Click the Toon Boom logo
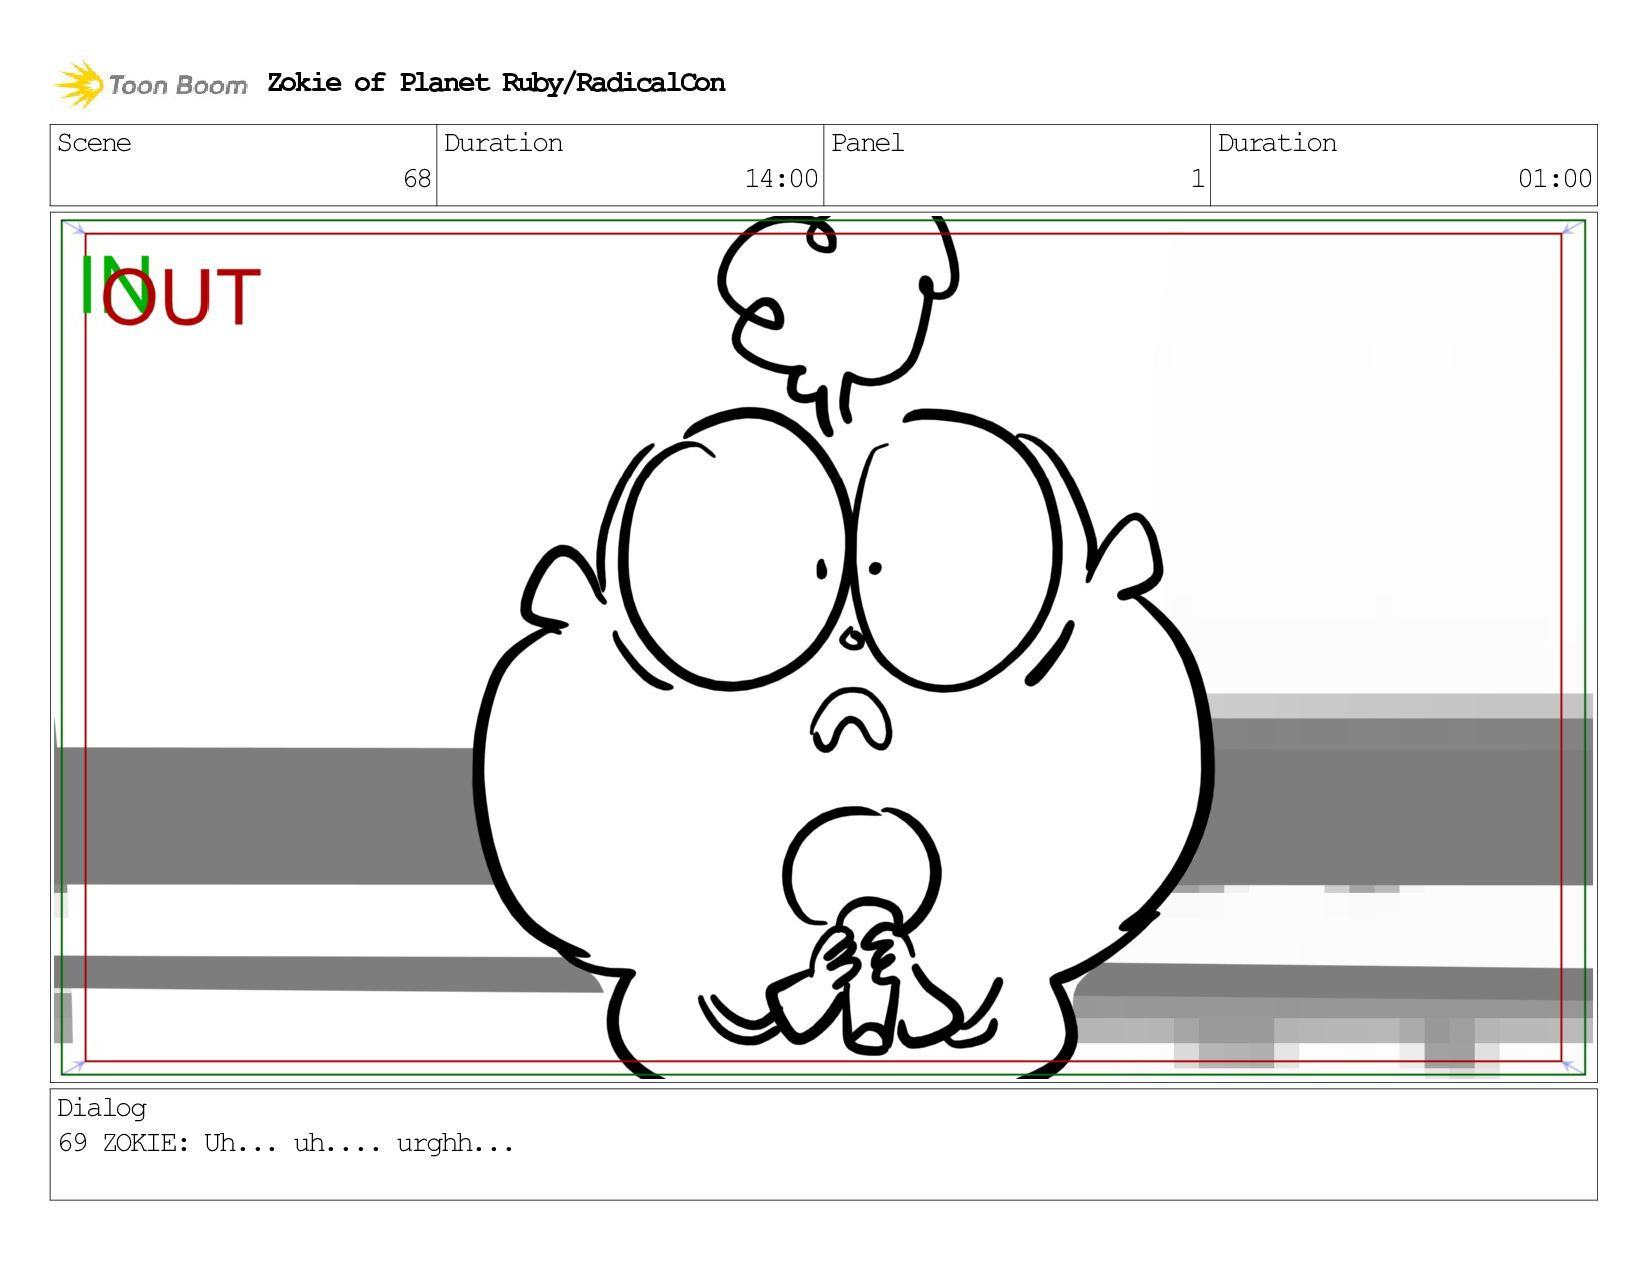 coord(150,84)
